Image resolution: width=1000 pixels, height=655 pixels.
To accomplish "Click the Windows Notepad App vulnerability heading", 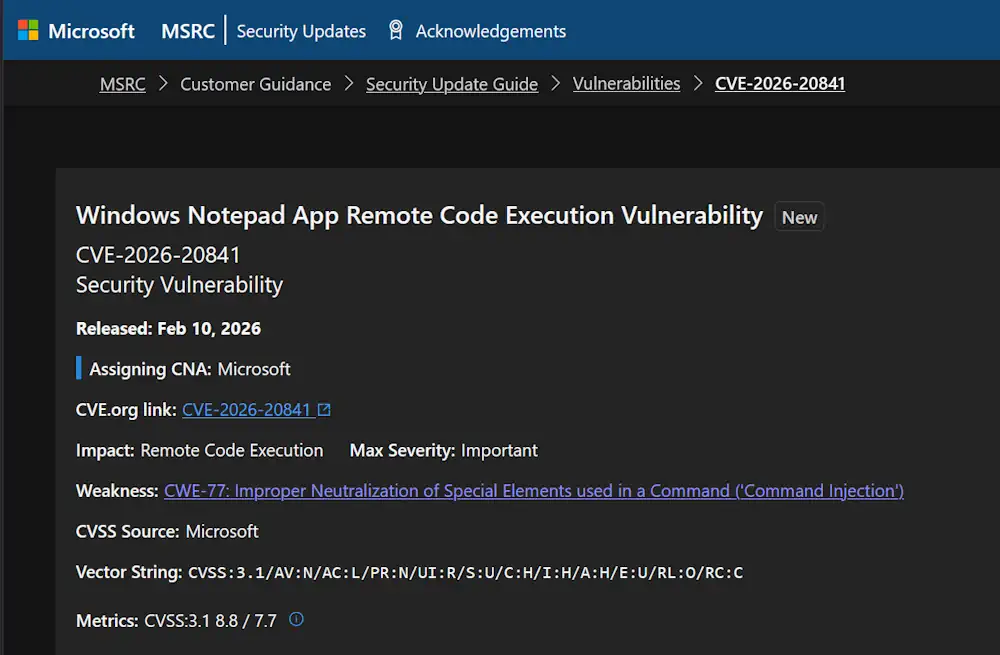I will (419, 216).
